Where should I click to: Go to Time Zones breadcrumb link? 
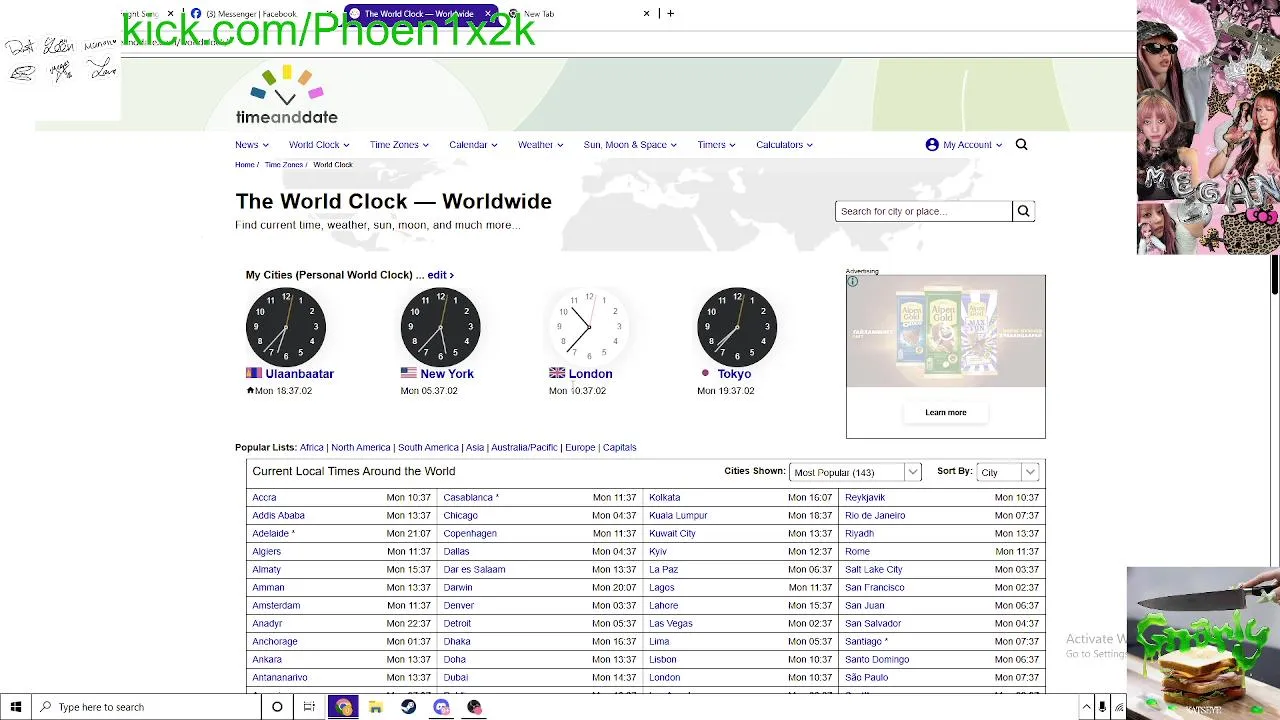(284, 164)
